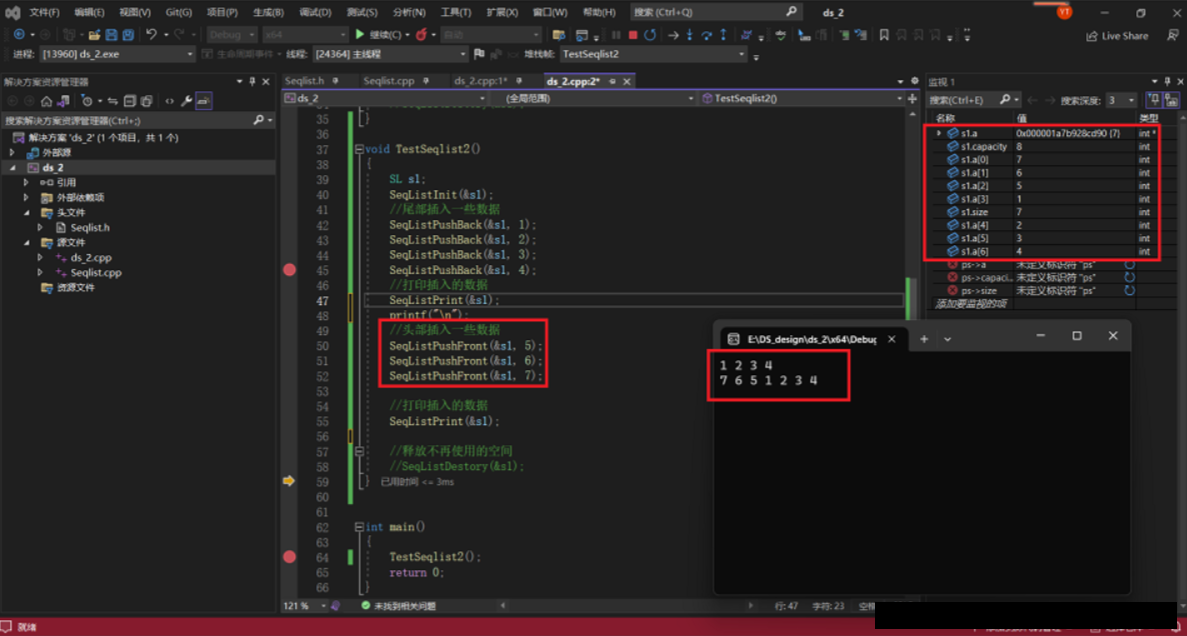Open the process dropdown [13960] ds_2.exe

[x=117, y=54]
